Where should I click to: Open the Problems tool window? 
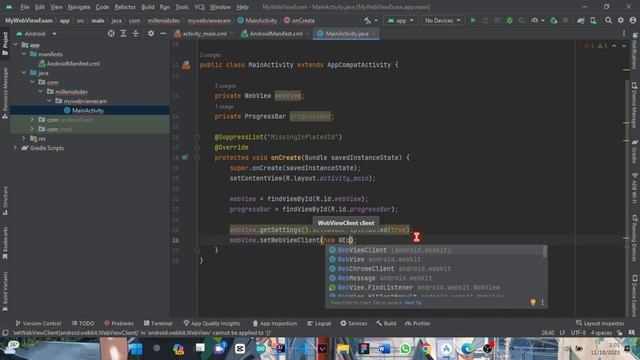tap(119, 323)
